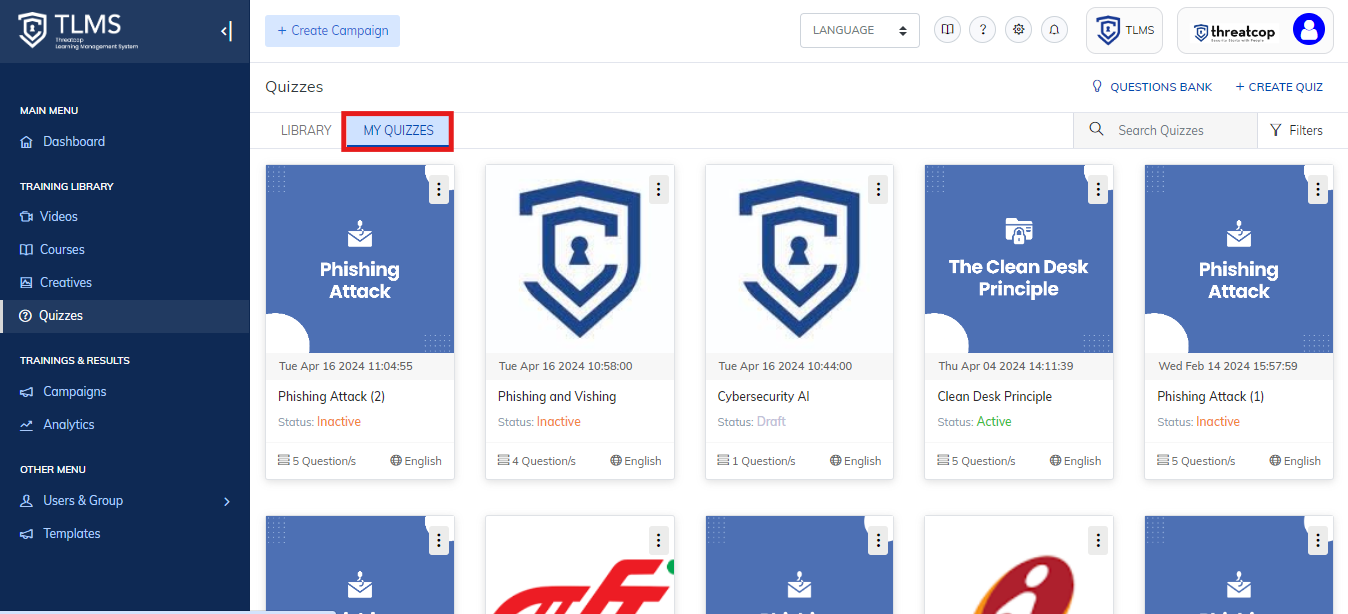Viewport: 1348px width, 614px height.
Task: Click the Videos camera icon
Action: (x=27, y=217)
